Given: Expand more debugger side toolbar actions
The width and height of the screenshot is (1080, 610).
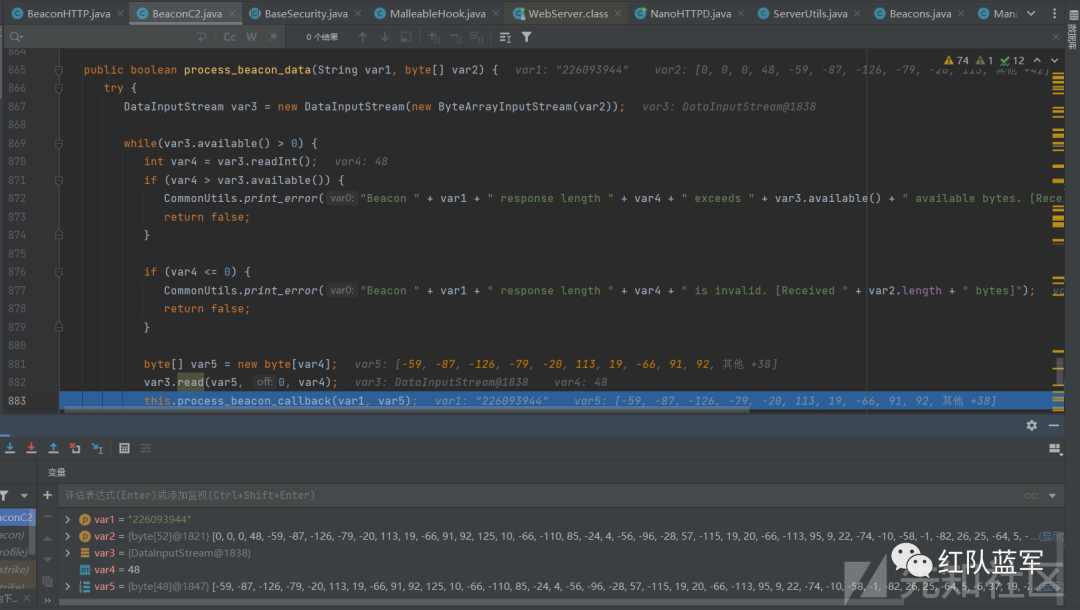Looking at the screenshot, I should click(x=47, y=600).
